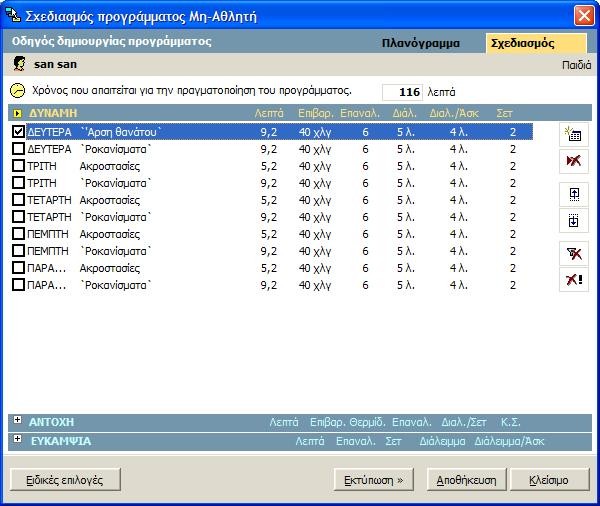Screen dimensions: 600x506
Task: Click the add new exercise calendar icon
Action: [x=573, y=134]
